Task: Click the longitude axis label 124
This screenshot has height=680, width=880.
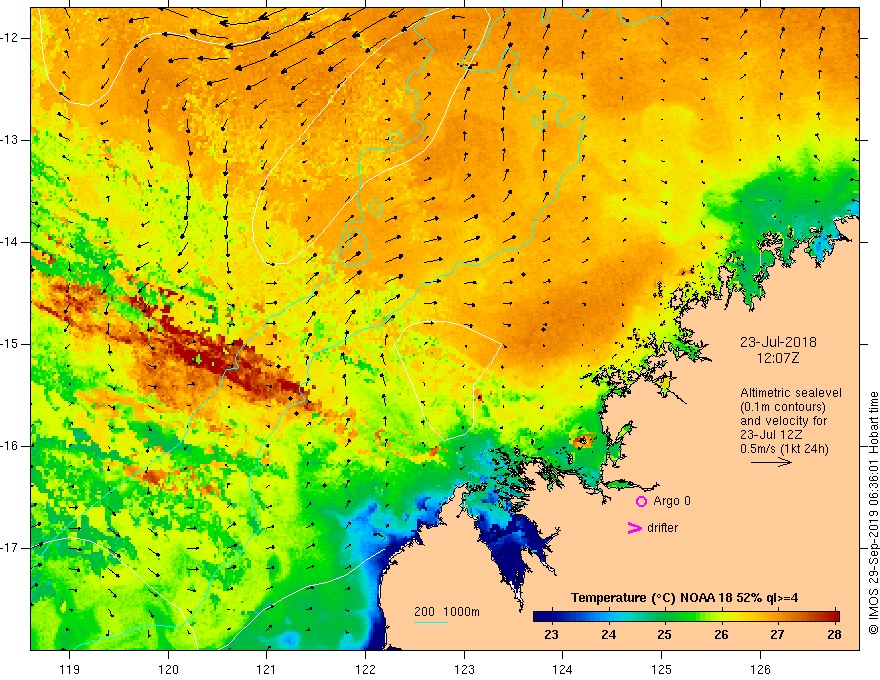Action: 562,669
